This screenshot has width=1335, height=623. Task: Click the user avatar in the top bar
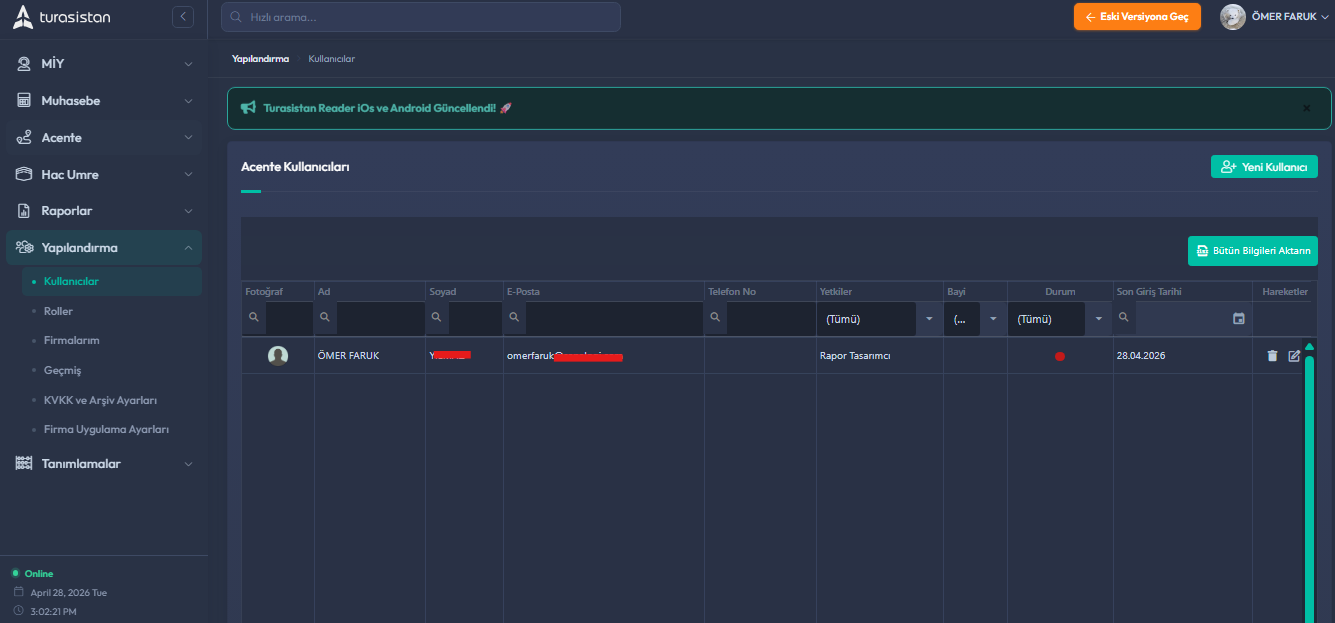1233,17
